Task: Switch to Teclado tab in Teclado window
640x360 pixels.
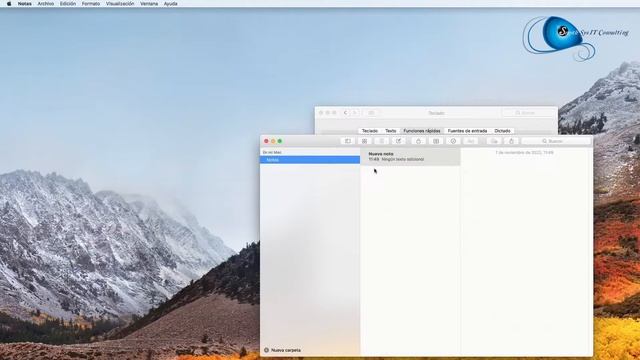Action: click(370, 131)
